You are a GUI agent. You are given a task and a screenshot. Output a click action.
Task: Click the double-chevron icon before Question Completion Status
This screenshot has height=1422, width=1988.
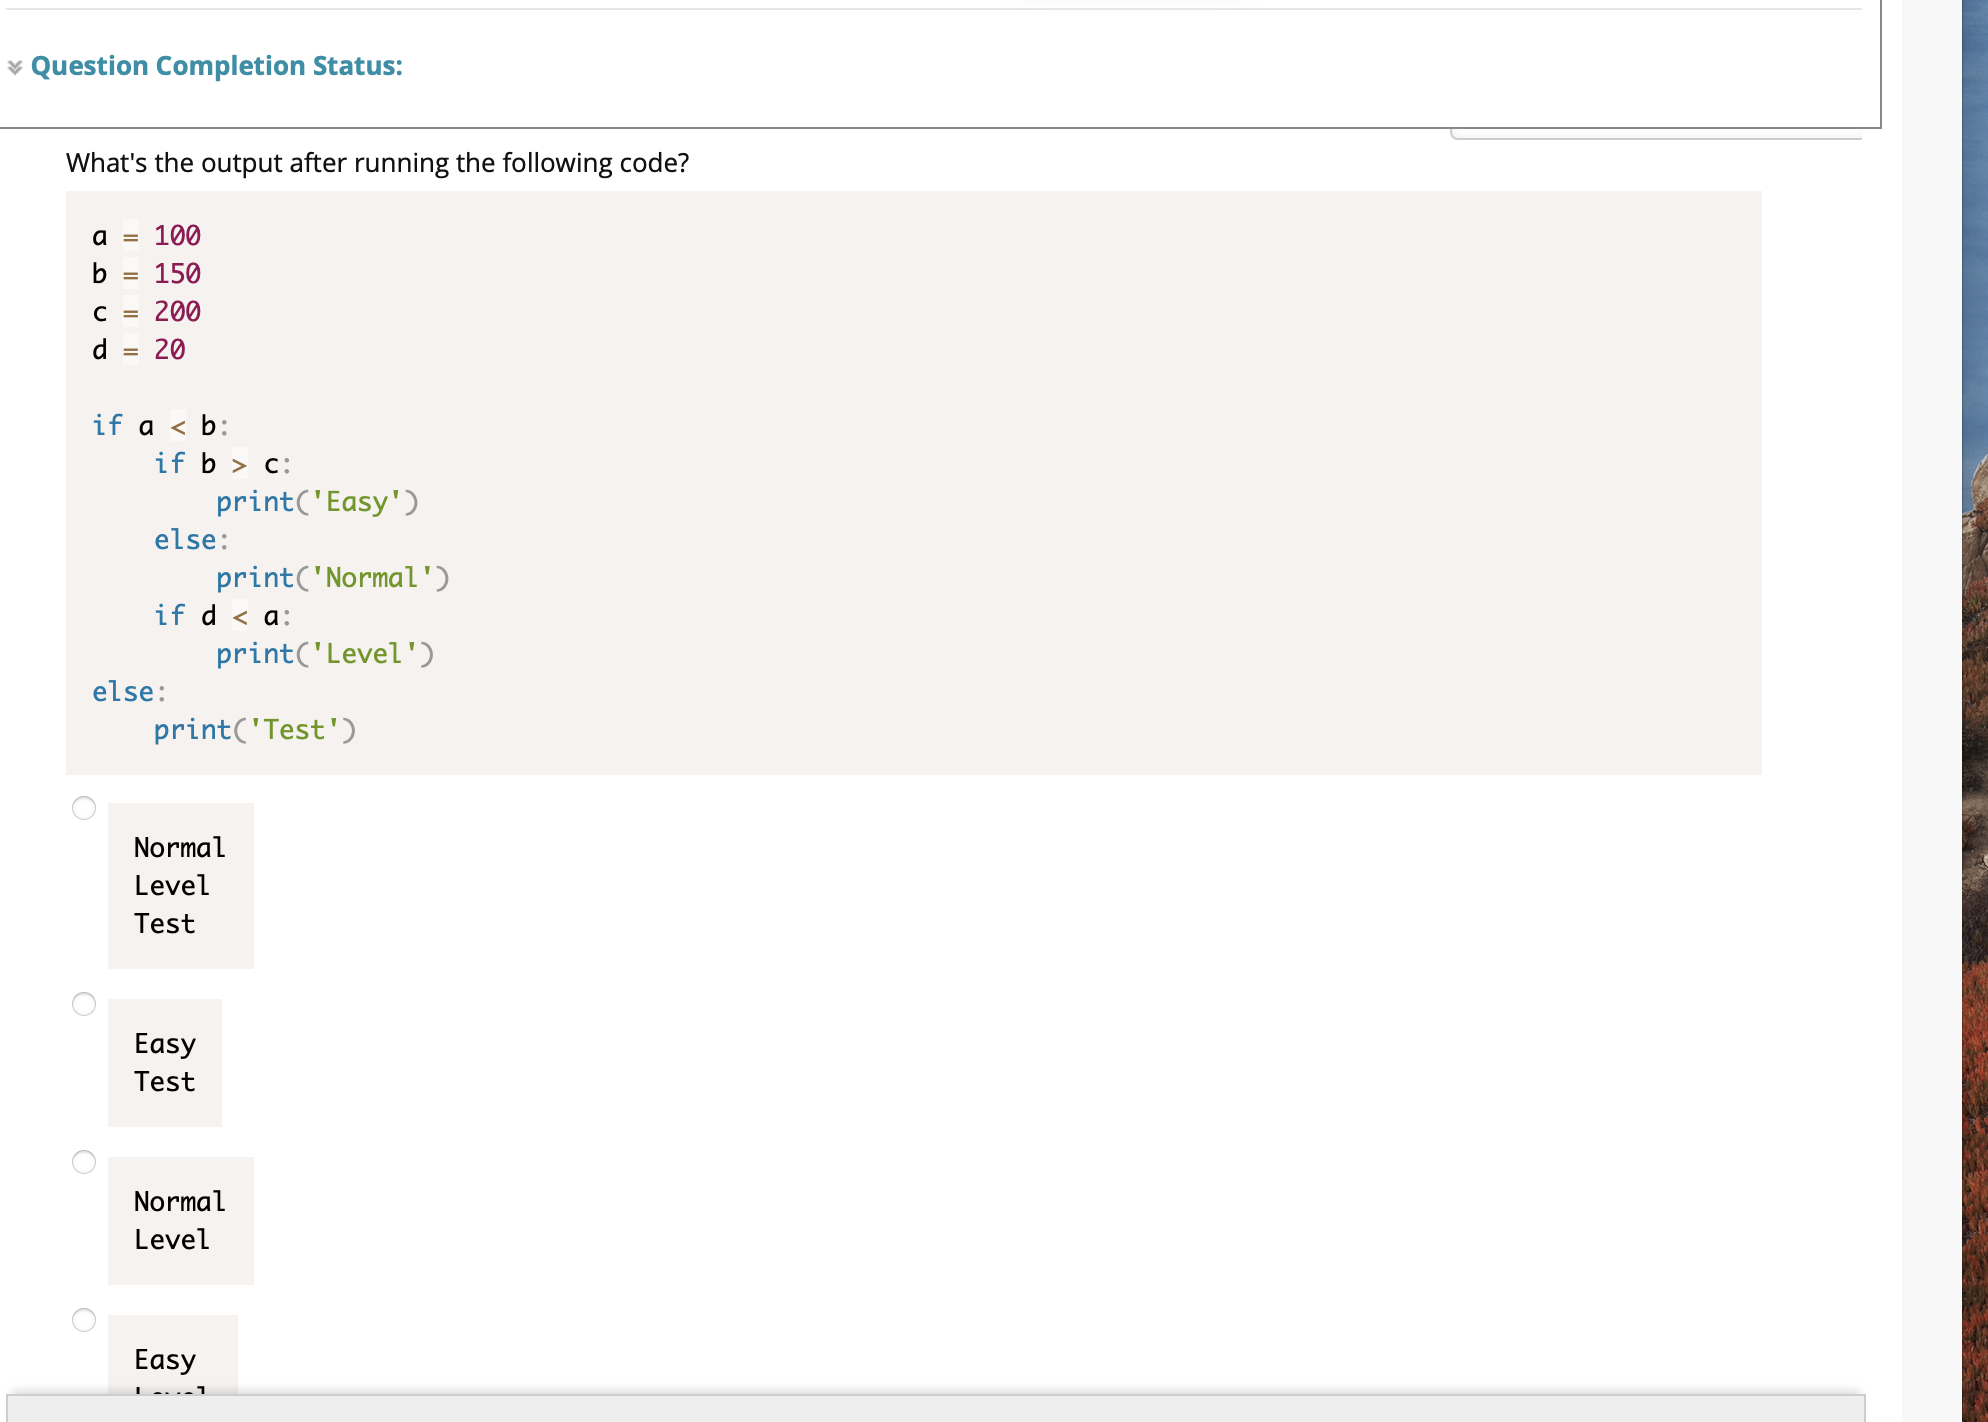point(14,66)
